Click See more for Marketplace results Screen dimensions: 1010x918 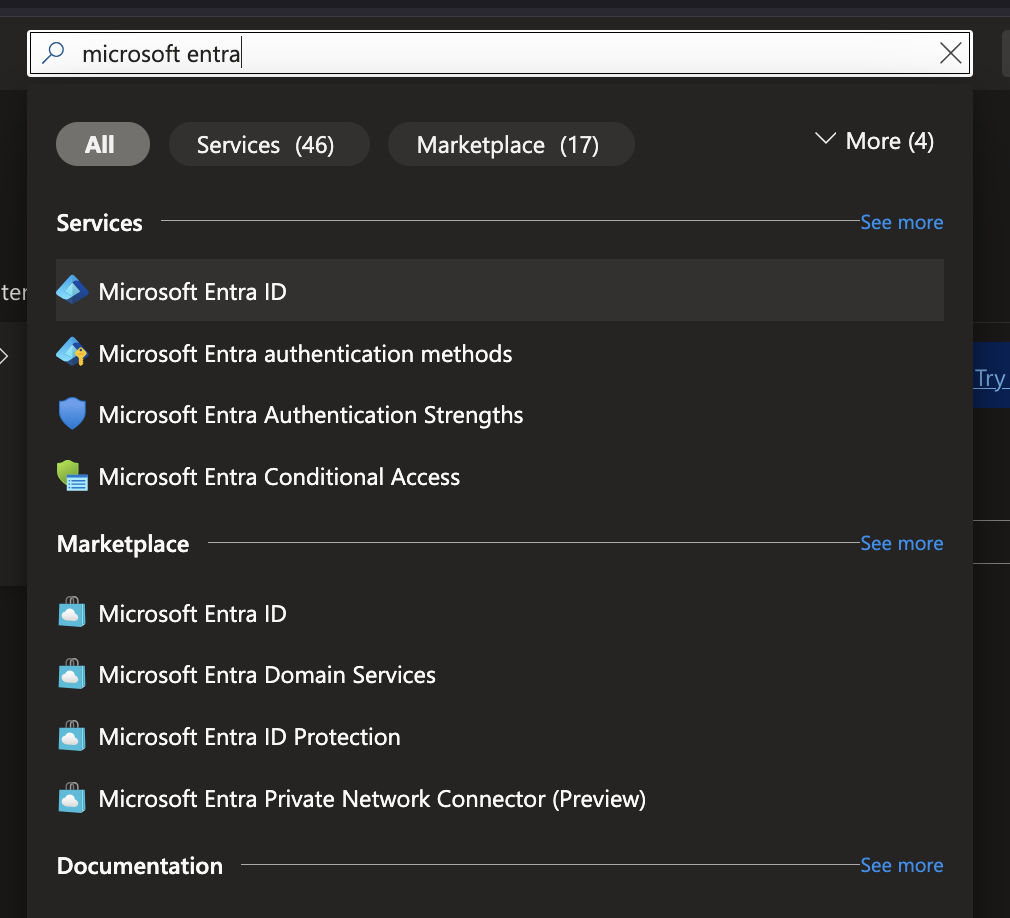tap(901, 543)
